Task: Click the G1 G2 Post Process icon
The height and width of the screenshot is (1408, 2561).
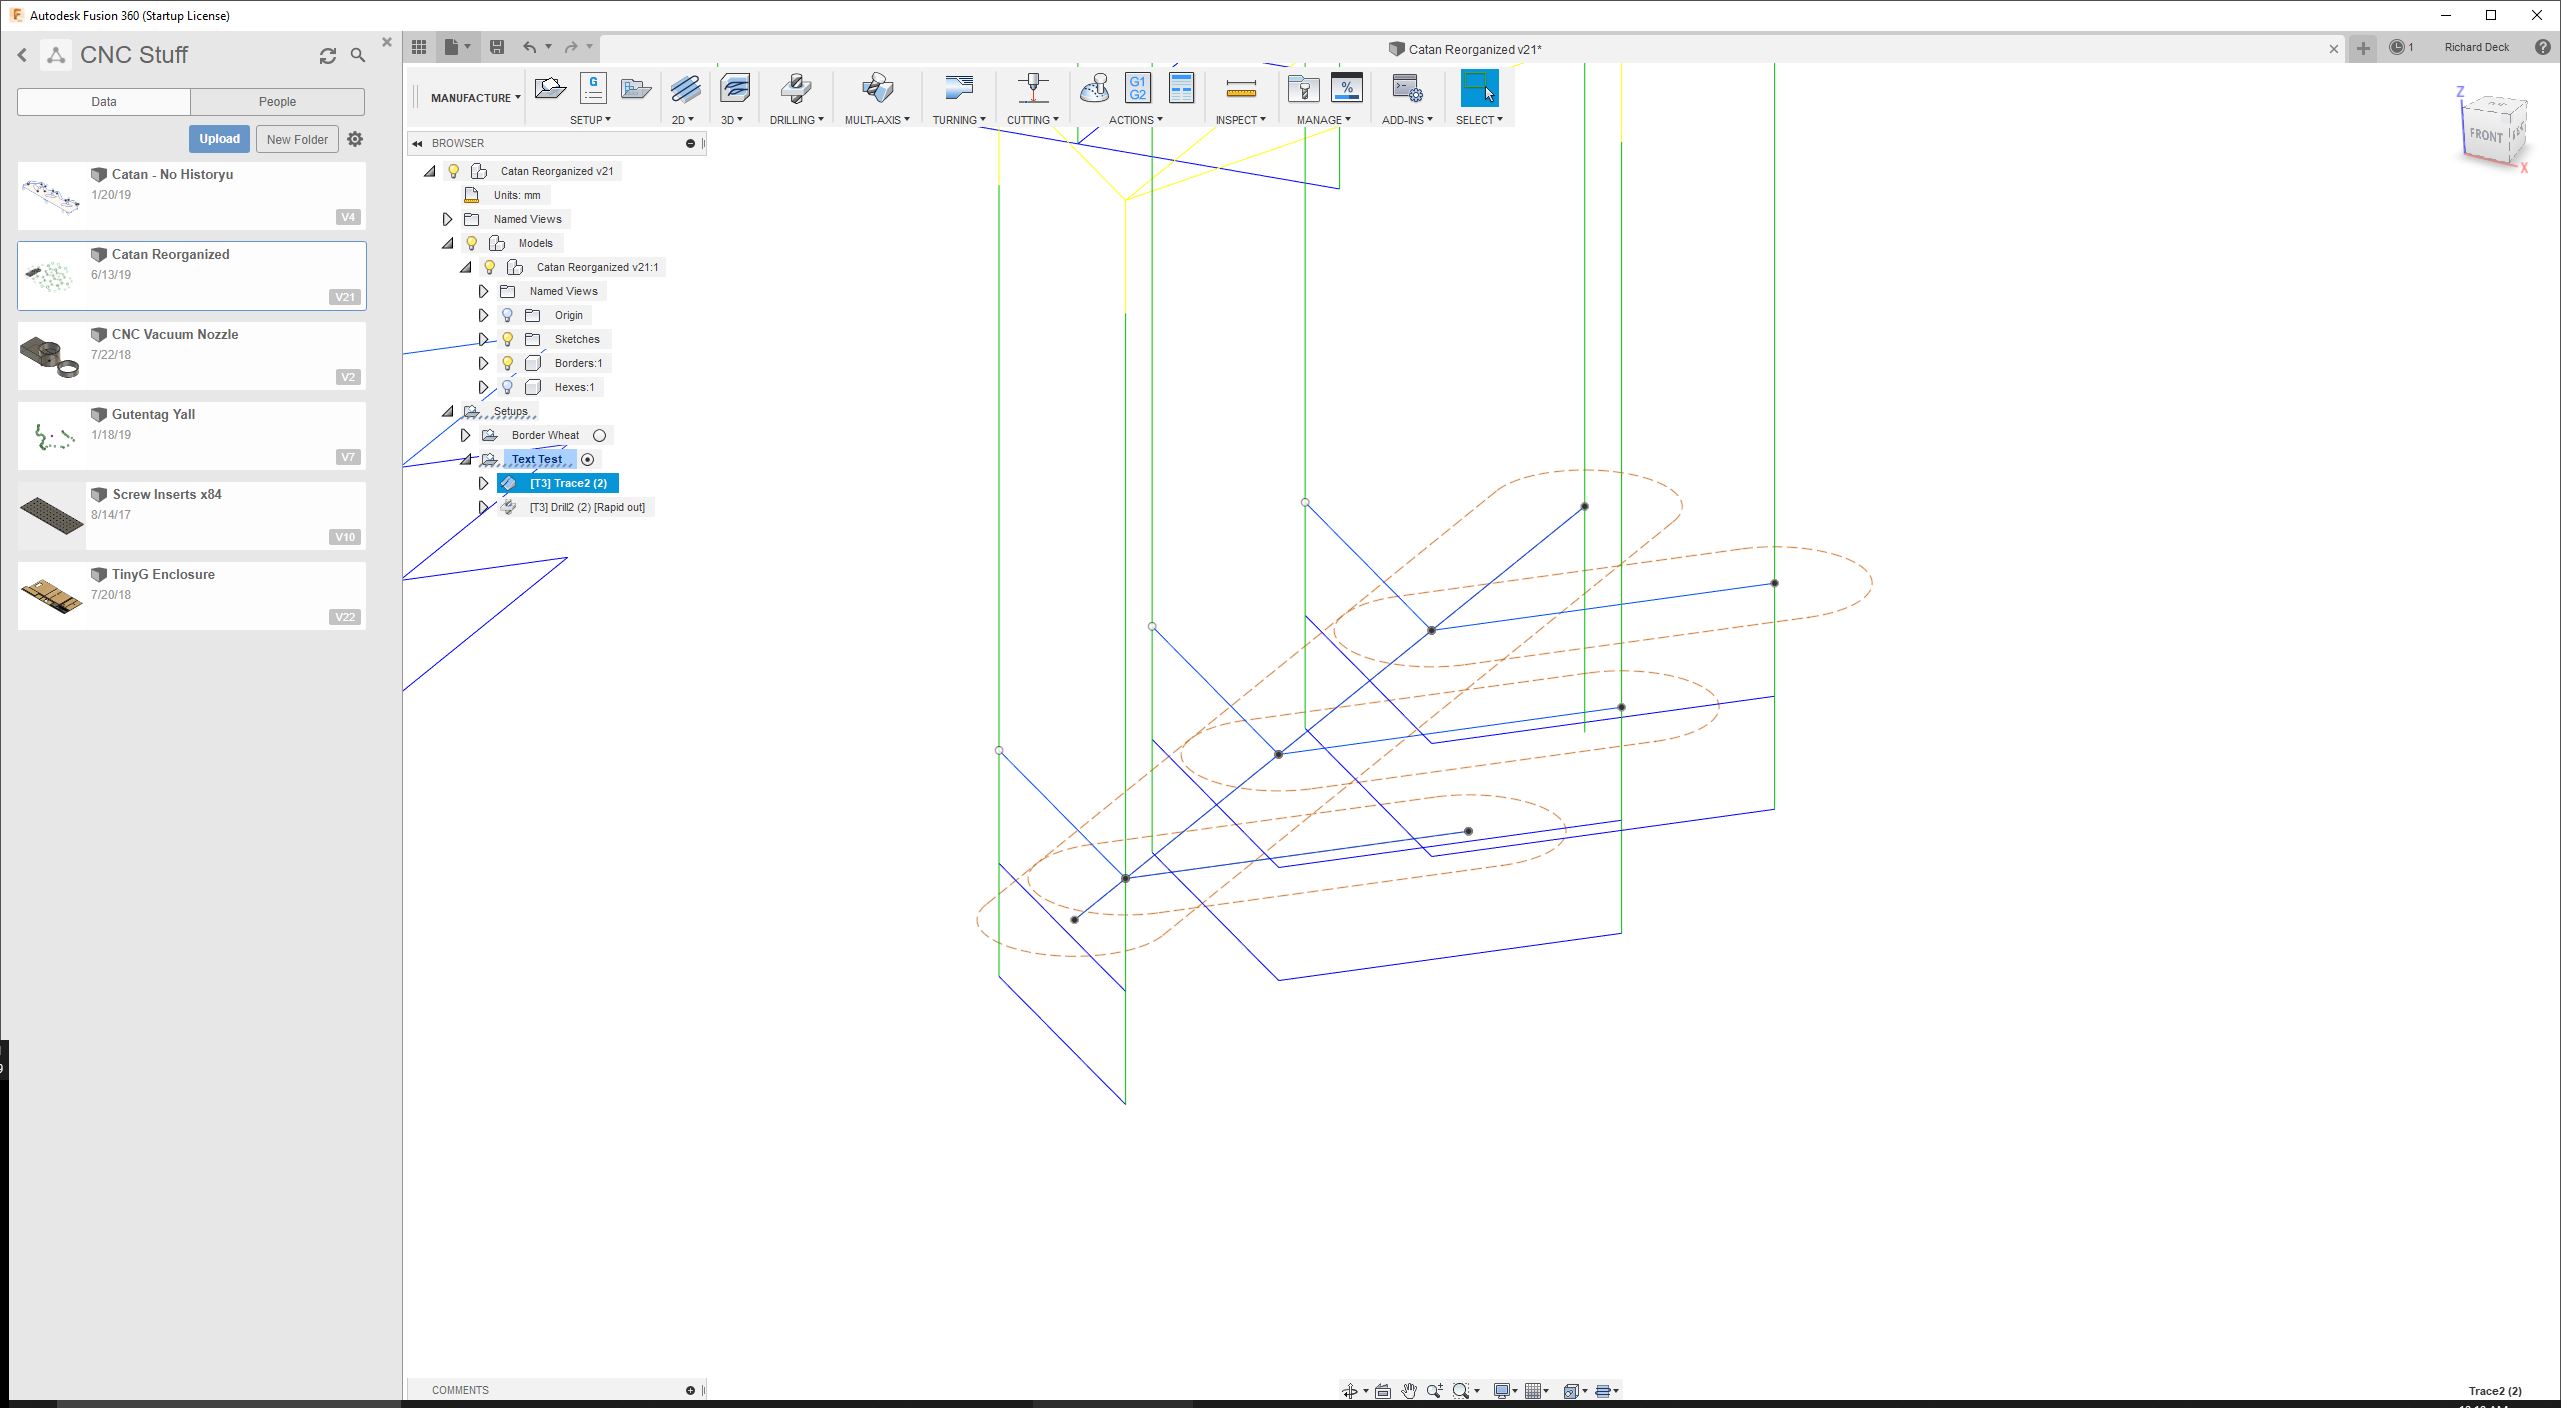Action: (1137, 88)
